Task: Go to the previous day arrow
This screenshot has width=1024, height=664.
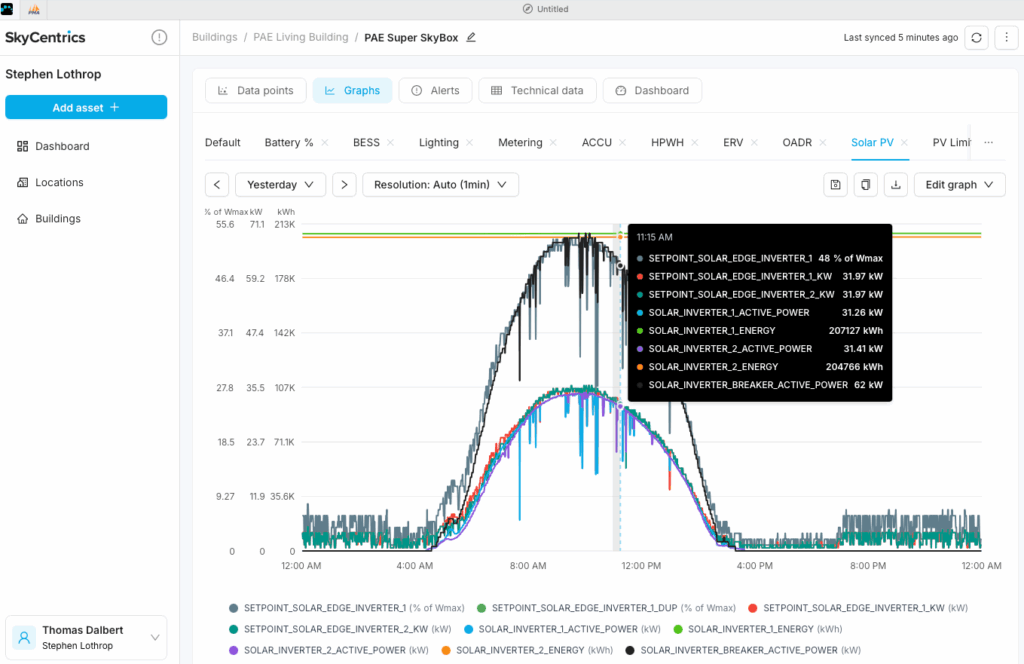Action: [217, 185]
